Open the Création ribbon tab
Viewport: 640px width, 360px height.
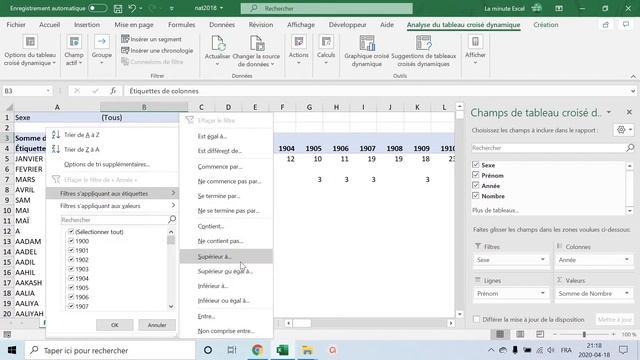coord(545,24)
